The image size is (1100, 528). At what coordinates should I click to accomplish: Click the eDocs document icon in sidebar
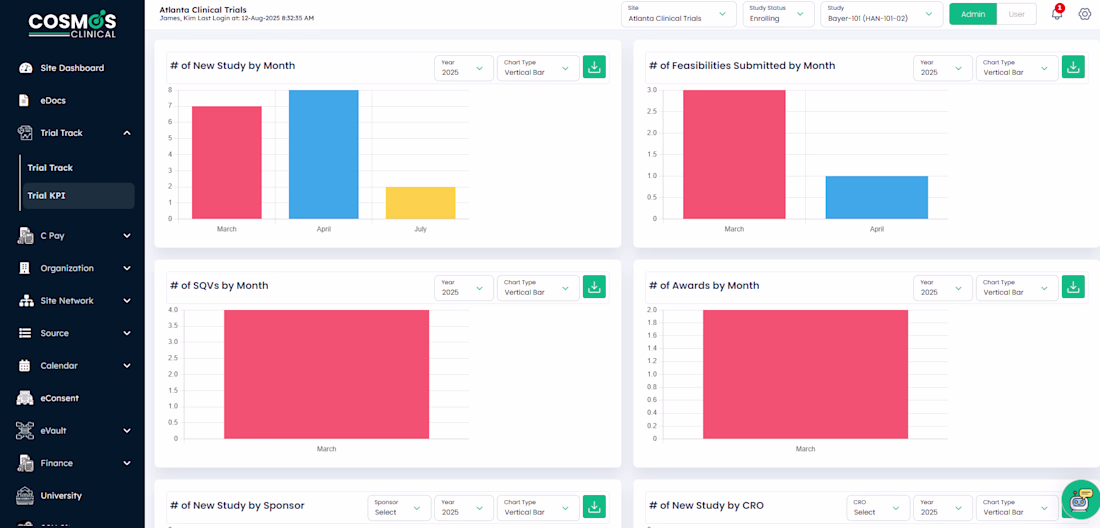25,100
